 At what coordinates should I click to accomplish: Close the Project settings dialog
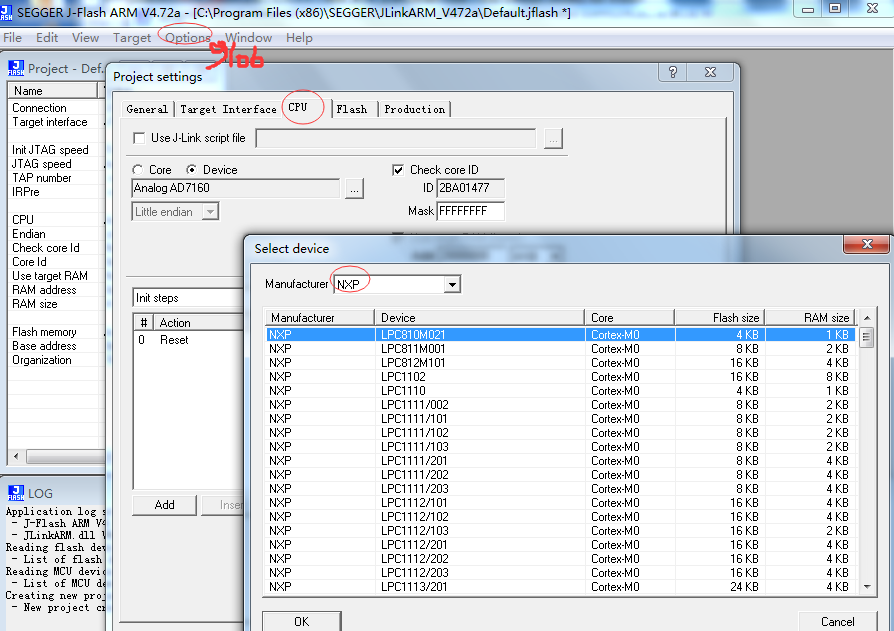pos(710,72)
